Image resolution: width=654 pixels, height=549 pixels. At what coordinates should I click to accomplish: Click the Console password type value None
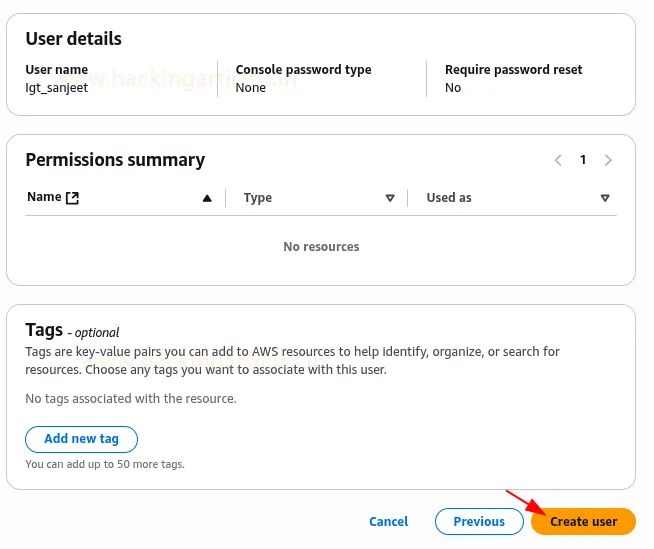click(250, 88)
